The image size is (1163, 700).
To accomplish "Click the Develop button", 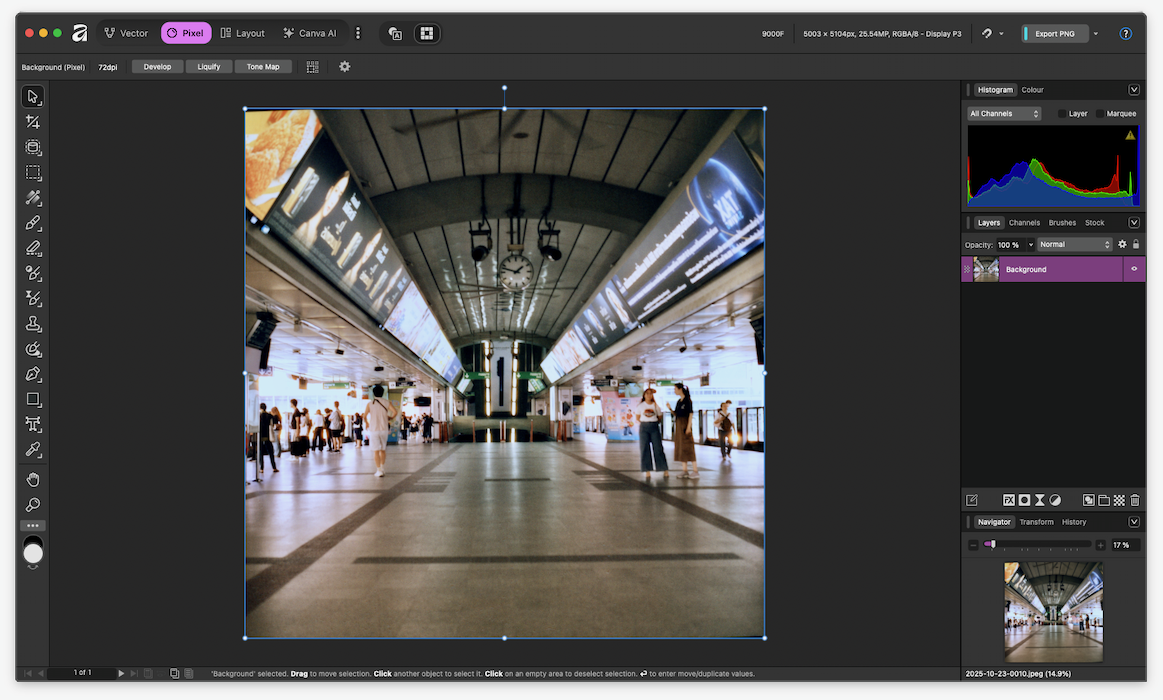I will coord(157,67).
